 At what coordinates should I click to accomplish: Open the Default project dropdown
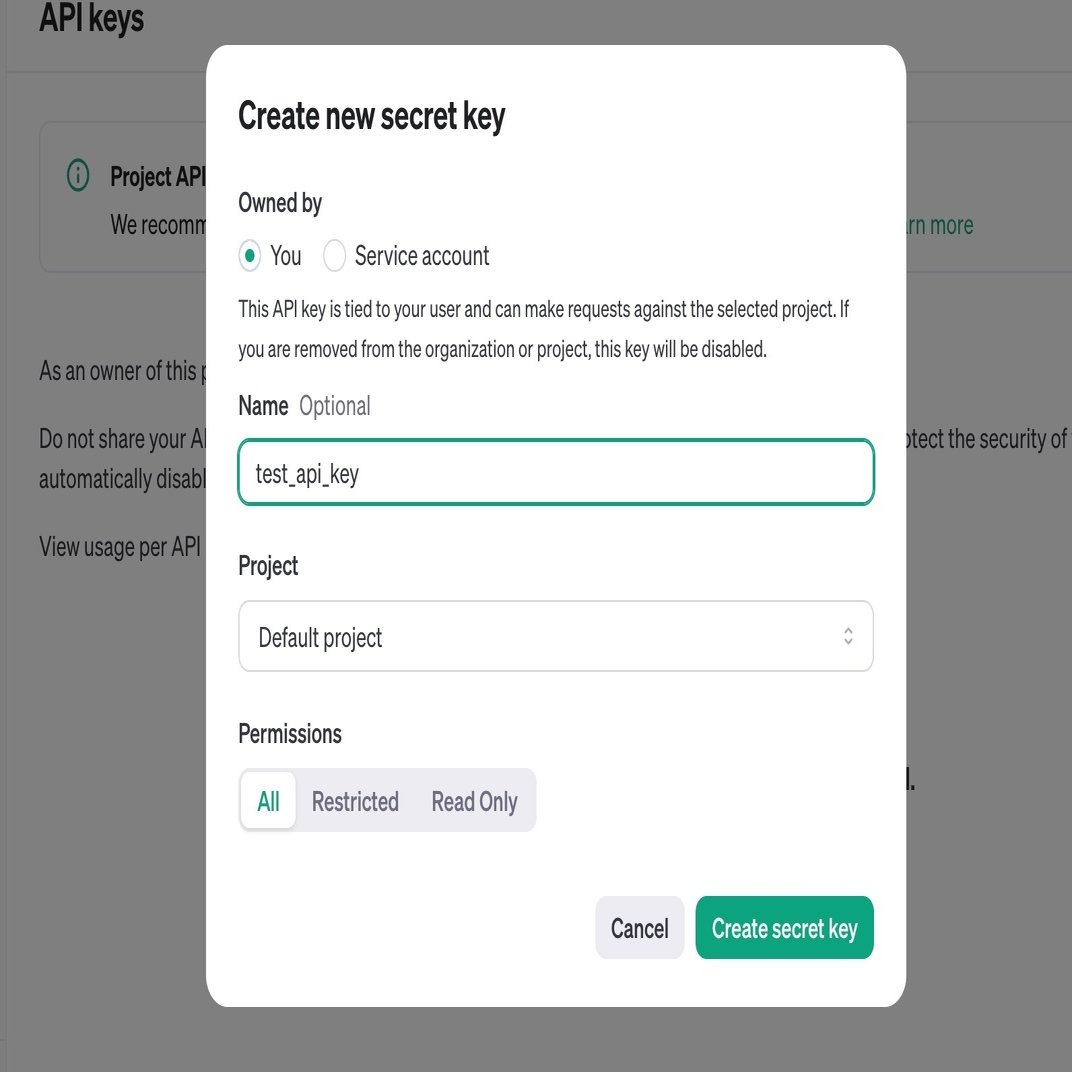coord(555,636)
